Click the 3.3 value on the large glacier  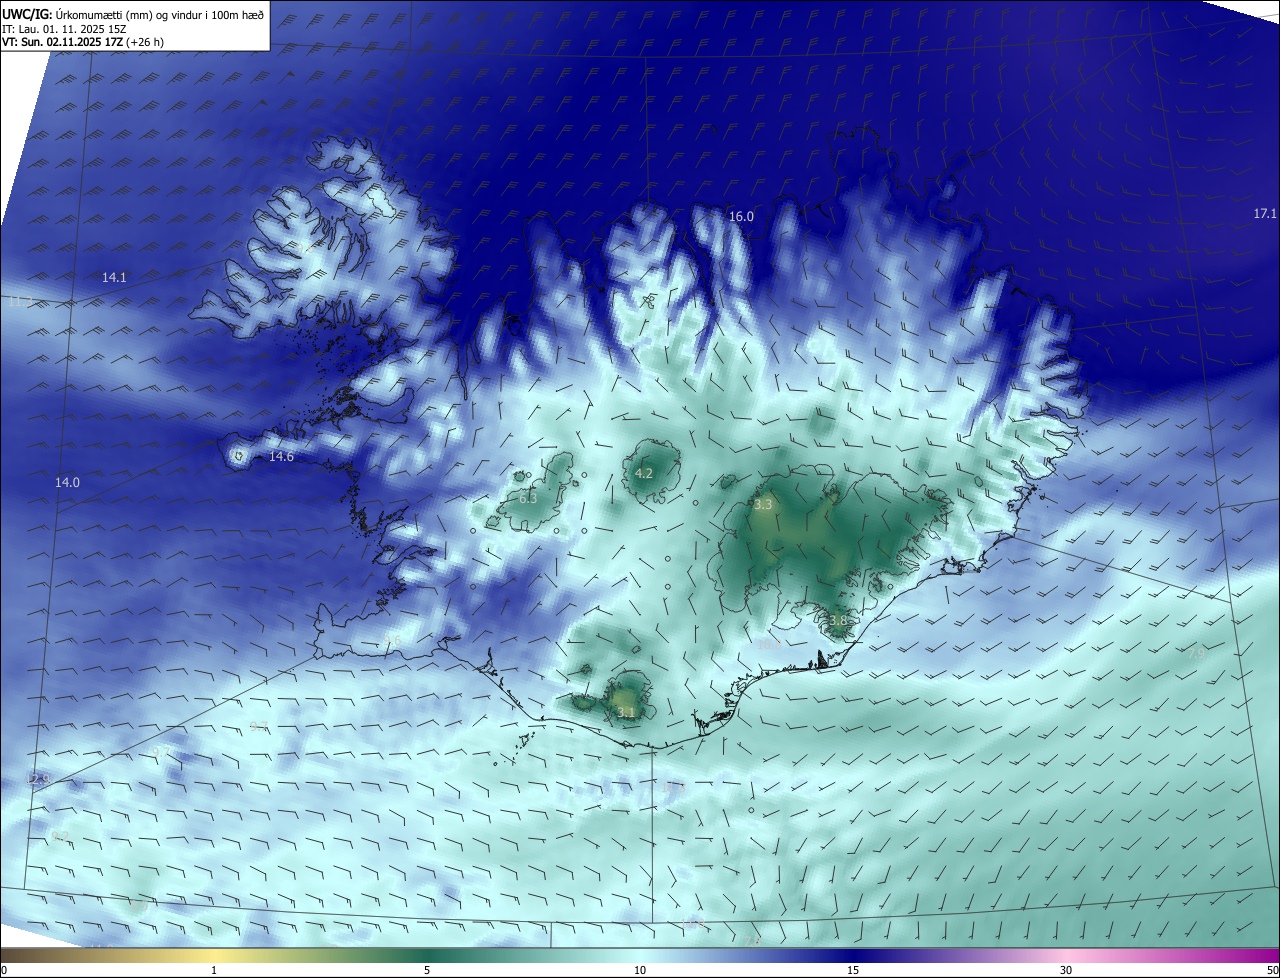pos(763,505)
